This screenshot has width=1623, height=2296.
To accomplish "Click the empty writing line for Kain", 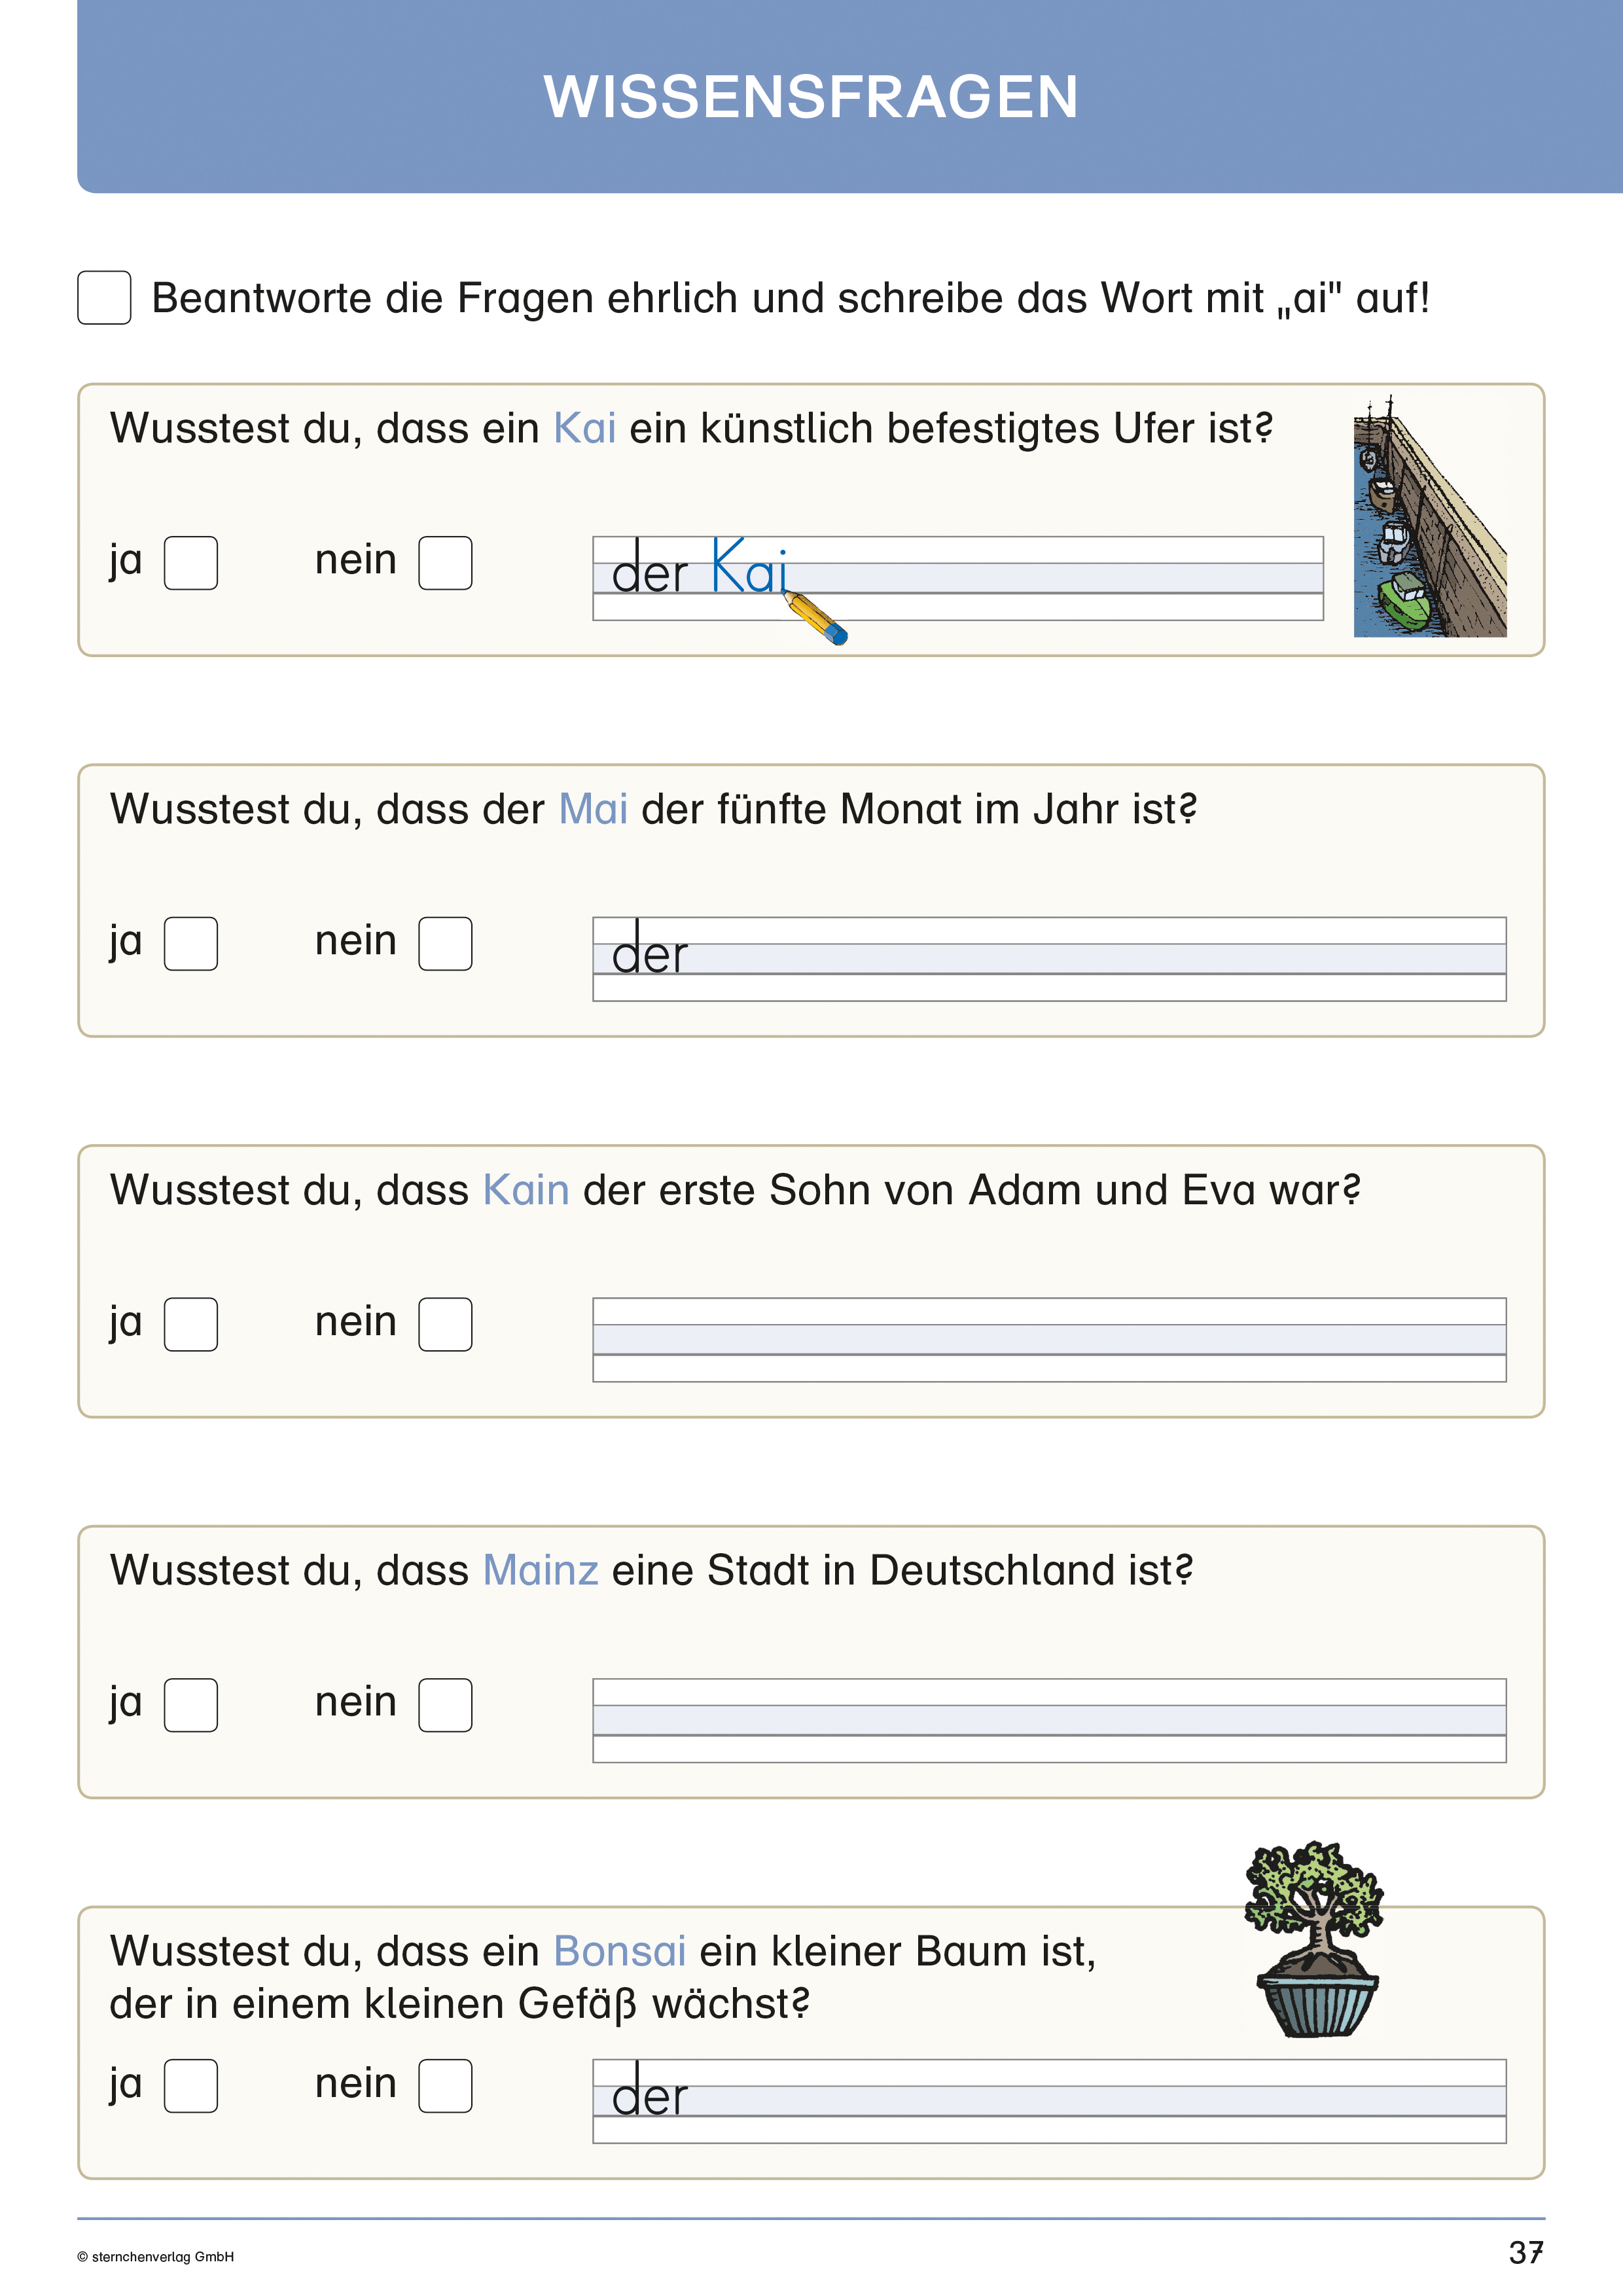I will (x=1049, y=1340).
